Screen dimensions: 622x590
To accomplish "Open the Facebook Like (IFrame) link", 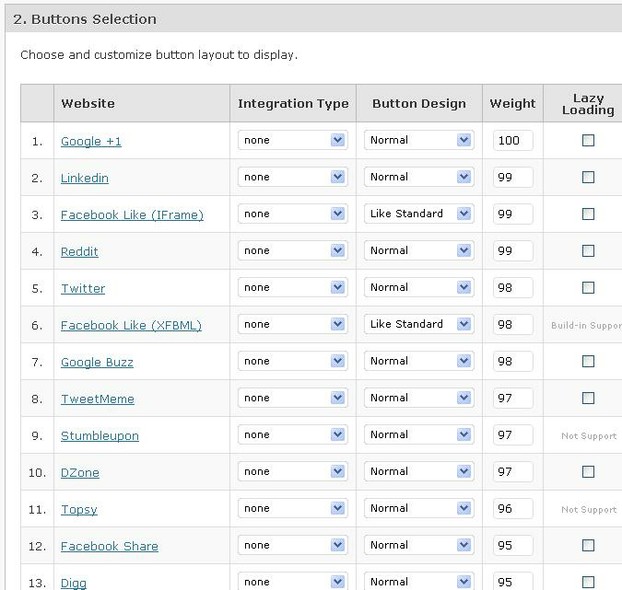I will tap(132, 215).
